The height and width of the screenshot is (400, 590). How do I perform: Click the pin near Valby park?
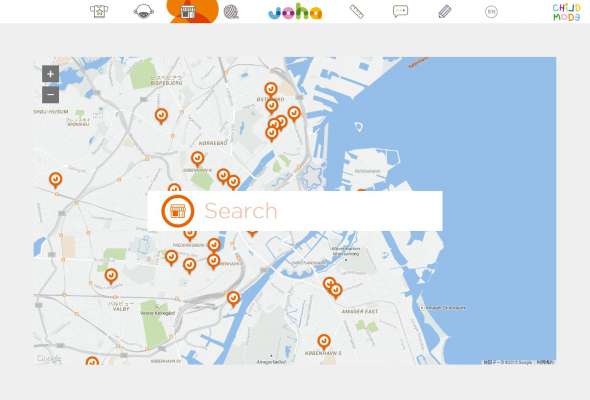point(111,276)
